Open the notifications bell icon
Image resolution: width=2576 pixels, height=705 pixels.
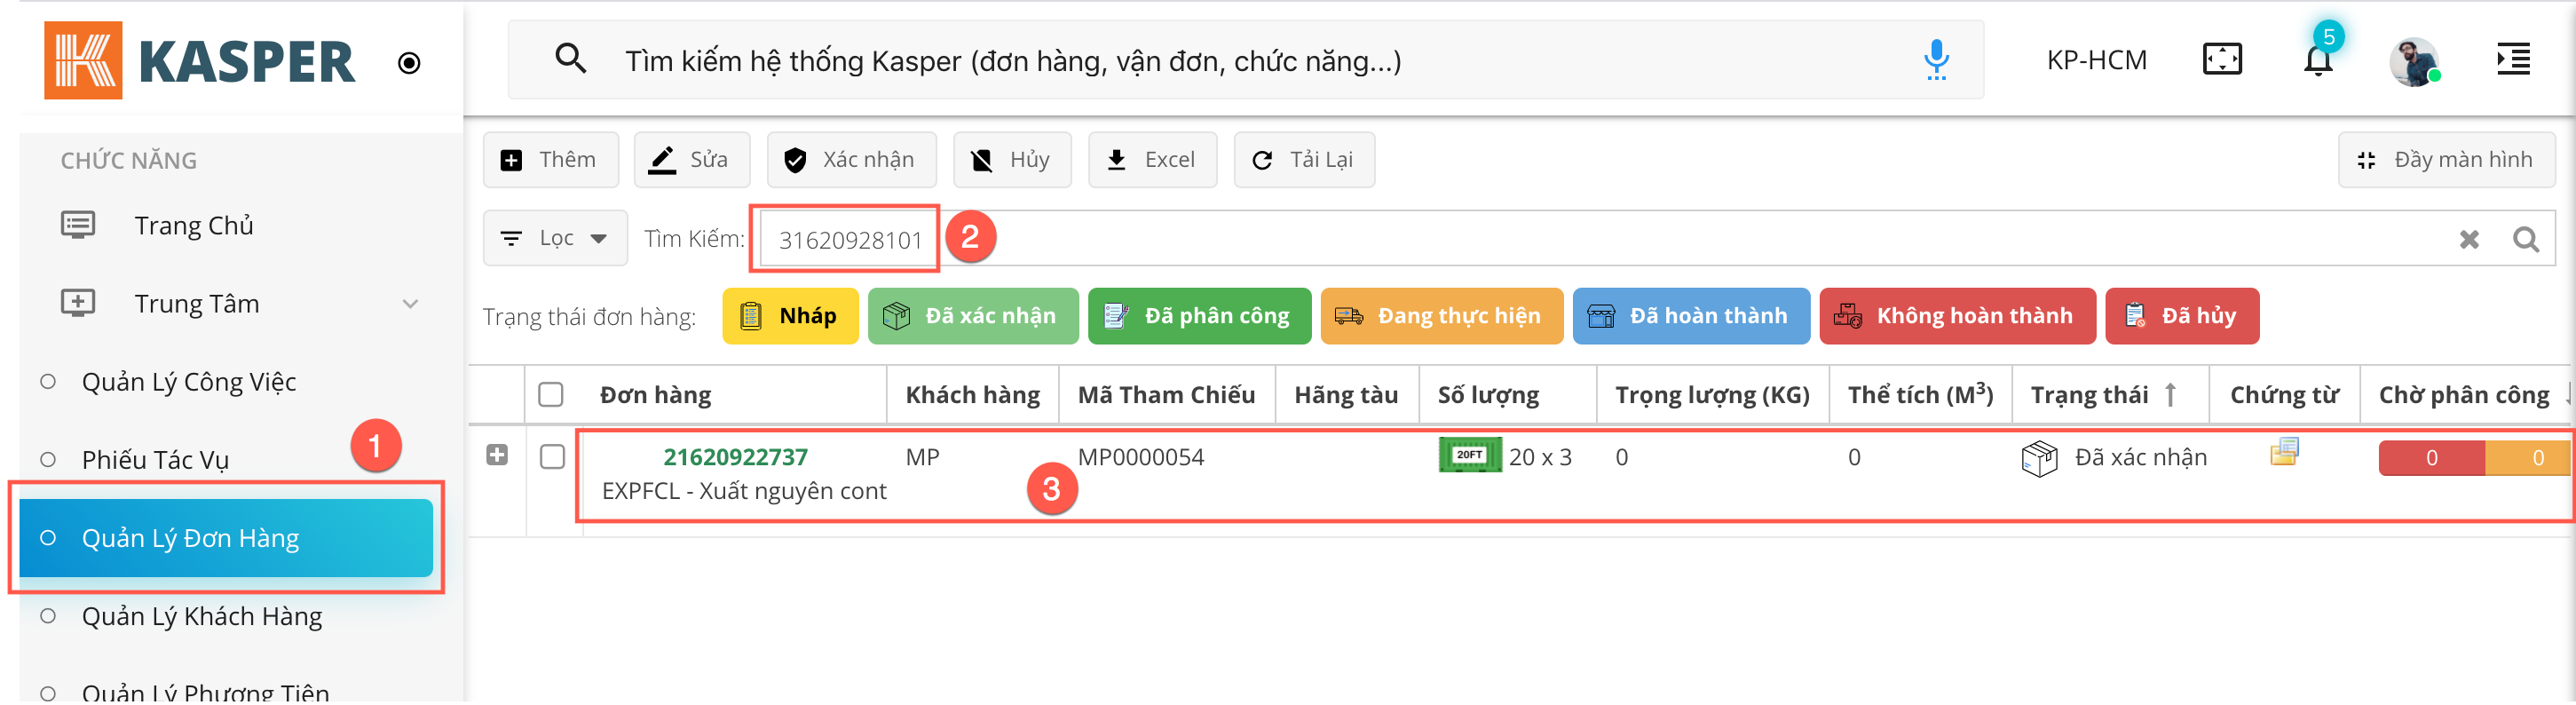pyautogui.click(x=2317, y=61)
